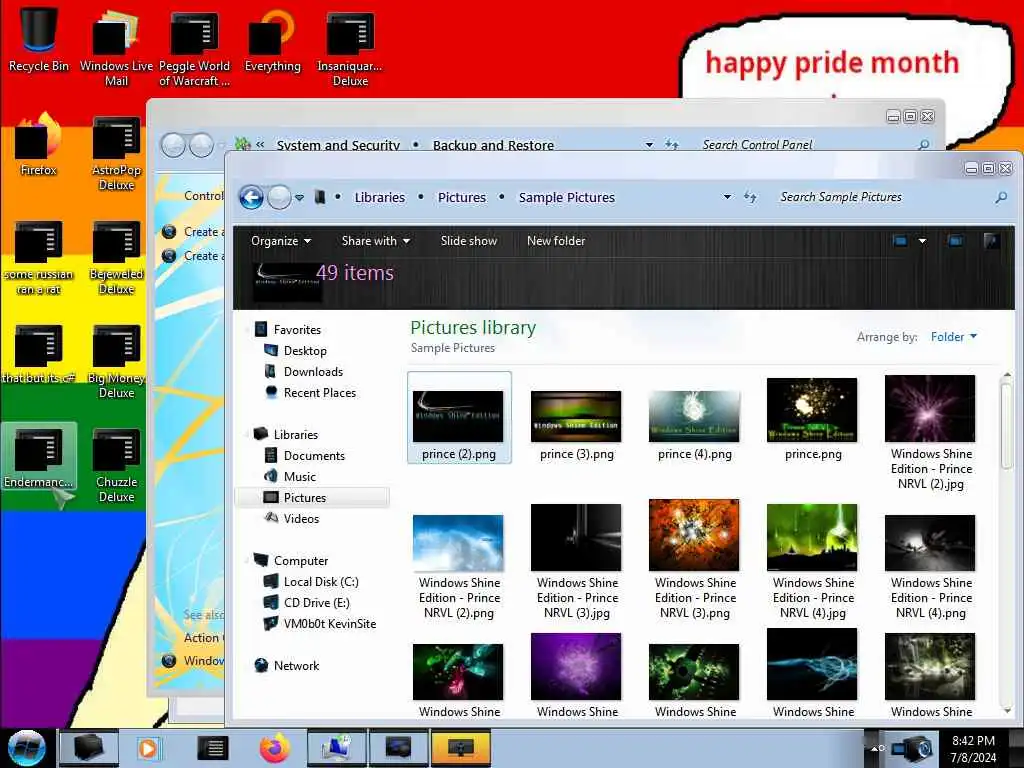The width and height of the screenshot is (1024, 768).
Task: Open Firefox from the taskbar
Action: tap(274, 748)
